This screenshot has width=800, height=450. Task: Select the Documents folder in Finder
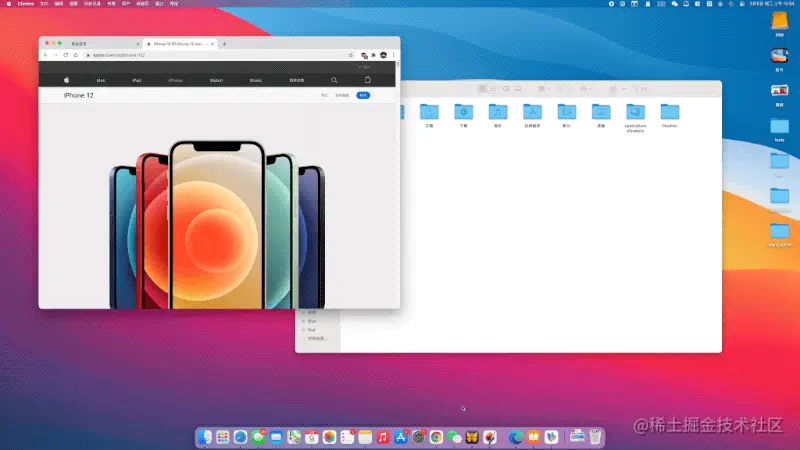tap(429, 115)
